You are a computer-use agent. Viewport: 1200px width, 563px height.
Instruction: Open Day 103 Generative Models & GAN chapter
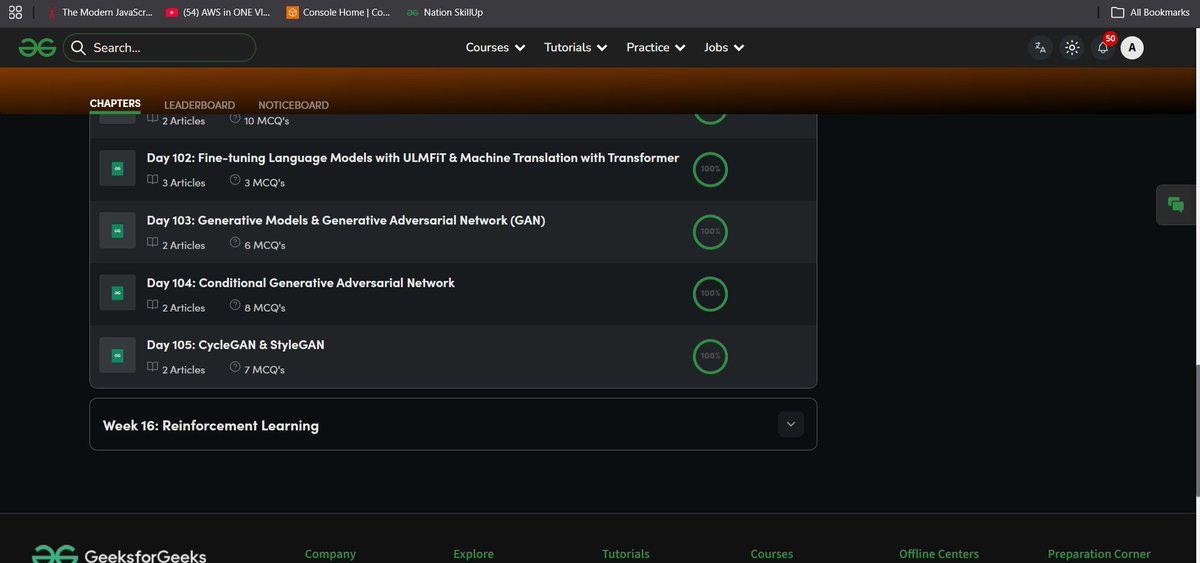(x=346, y=220)
